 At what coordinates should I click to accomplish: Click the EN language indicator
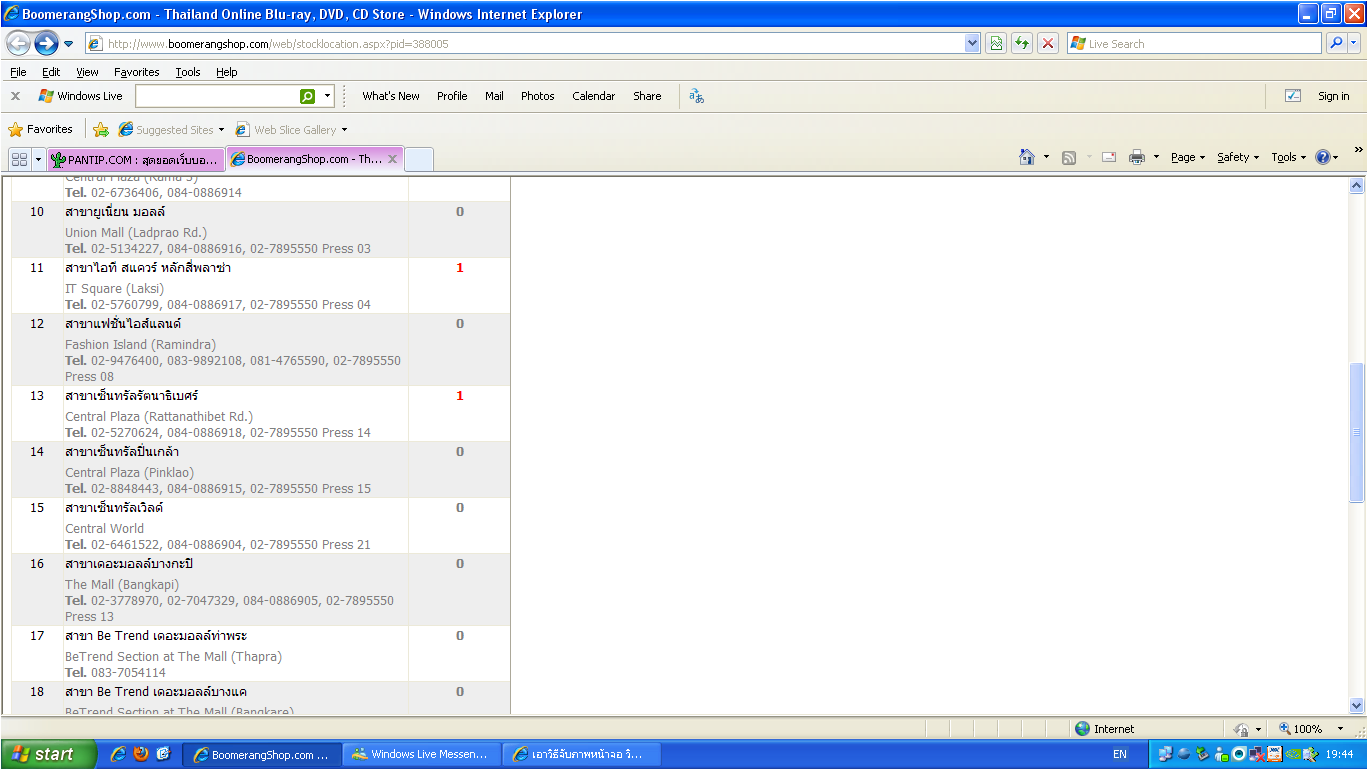click(x=1120, y=754)
